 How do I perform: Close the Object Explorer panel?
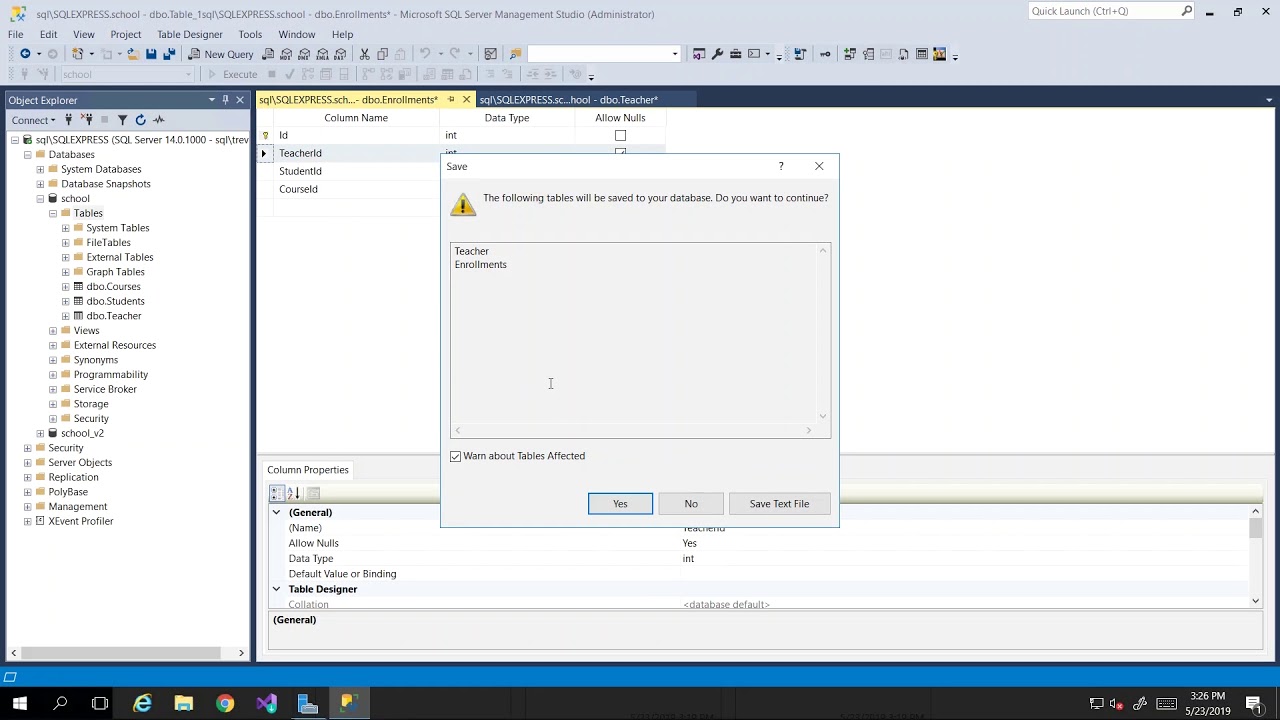[240, 100]
